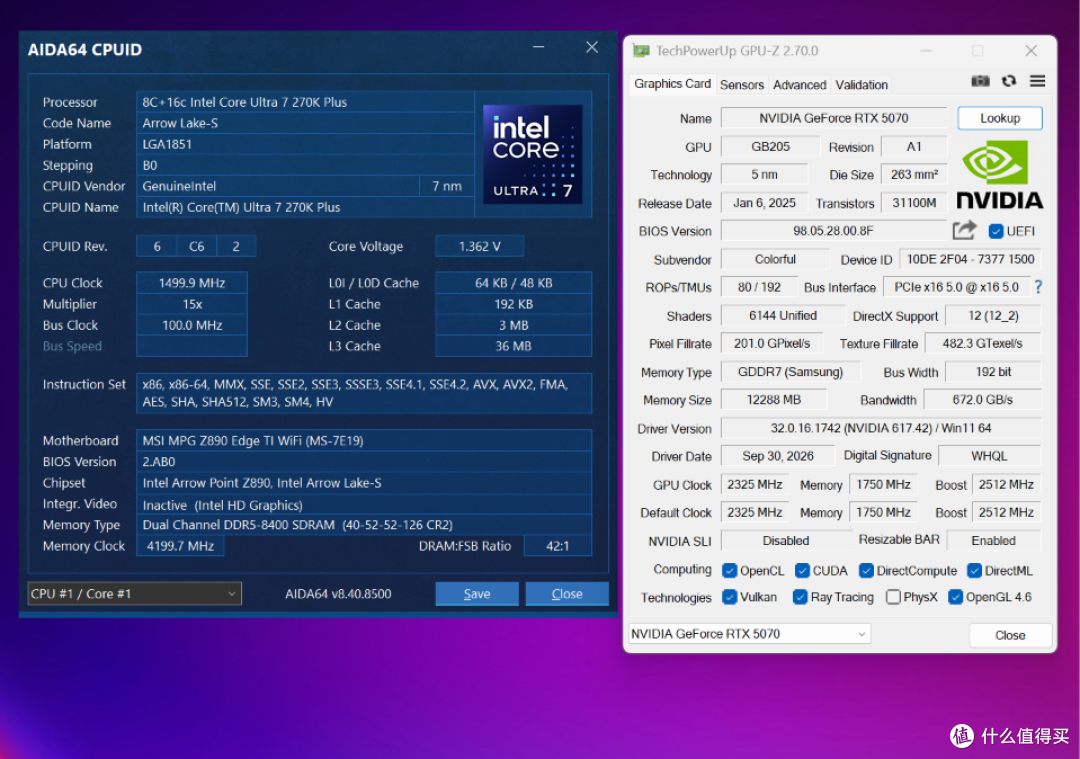Open the GPU-Z hamburger menu

click(x=1037, y=81)
